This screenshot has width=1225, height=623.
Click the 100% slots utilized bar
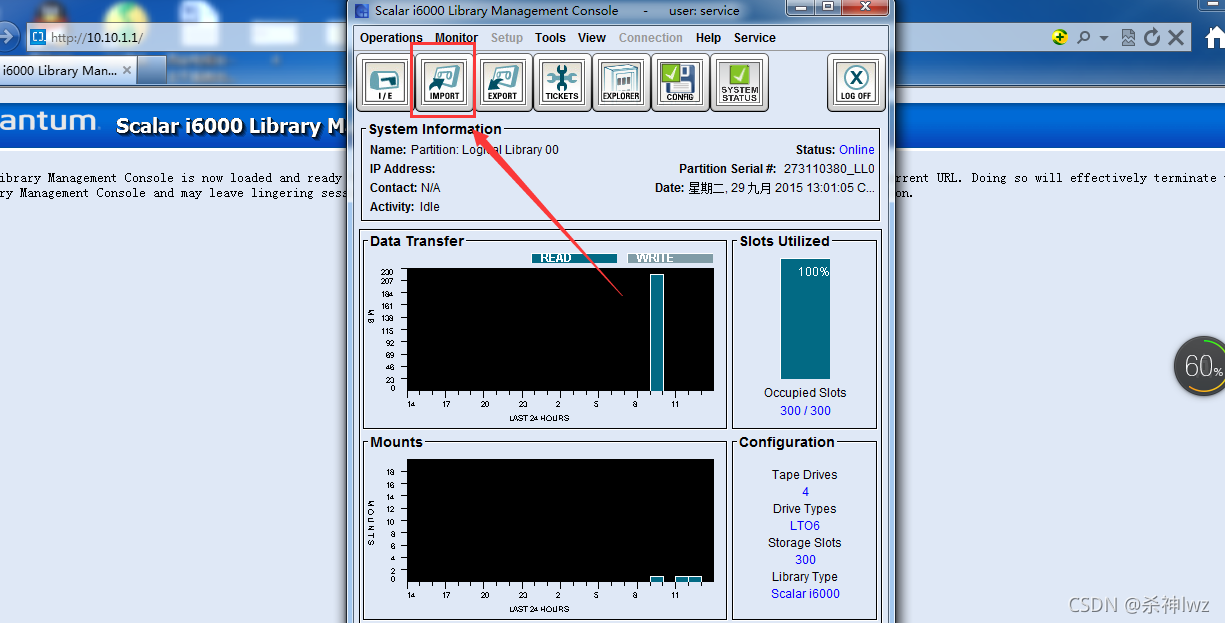[805, 319]
